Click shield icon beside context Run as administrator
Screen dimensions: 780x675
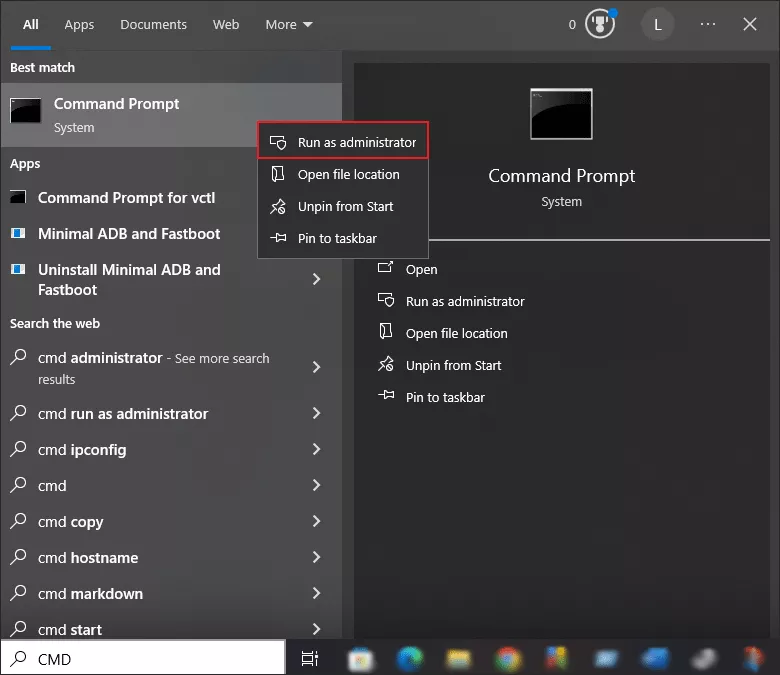tap(278, 142)
